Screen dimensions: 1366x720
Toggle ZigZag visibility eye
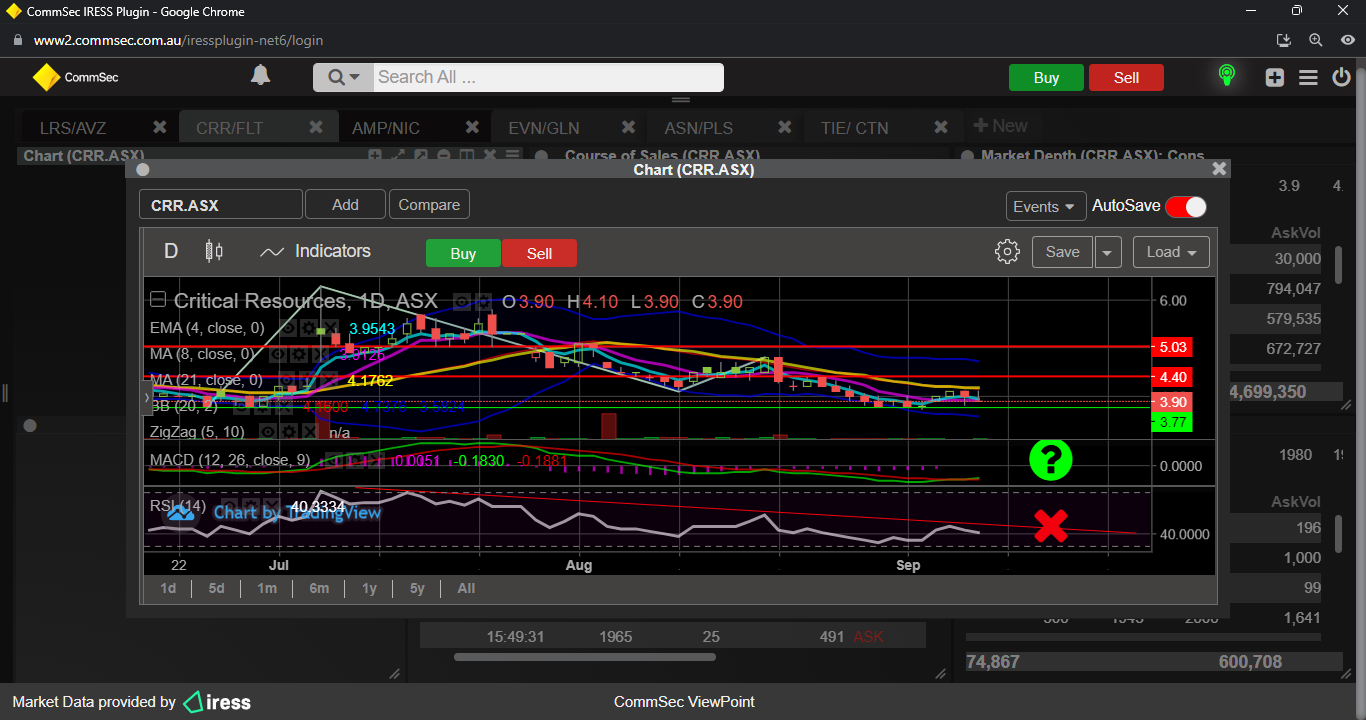click(268, 432)
